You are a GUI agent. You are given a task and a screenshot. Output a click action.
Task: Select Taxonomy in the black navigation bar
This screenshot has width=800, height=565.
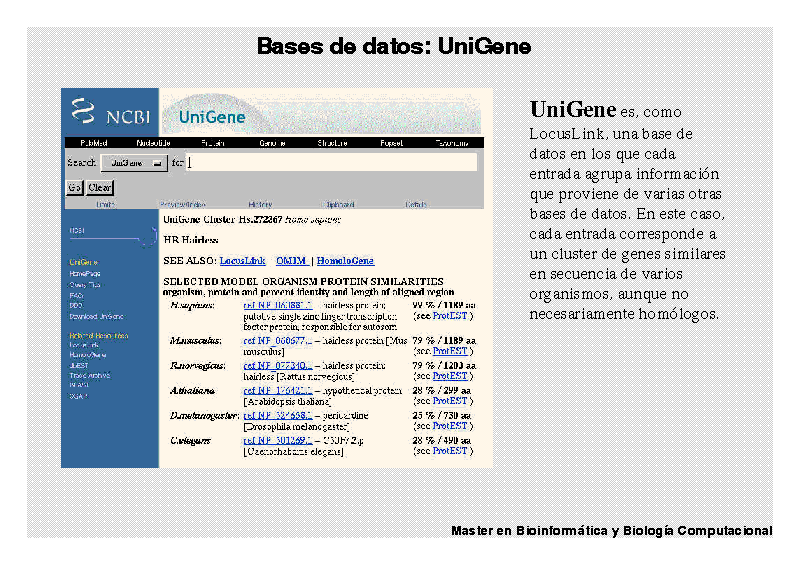tap(451, 143)
